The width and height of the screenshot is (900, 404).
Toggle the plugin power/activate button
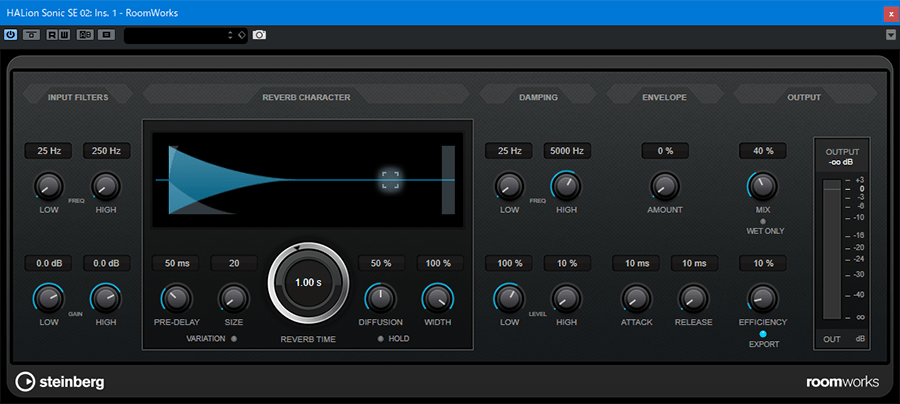click(10, 35)
